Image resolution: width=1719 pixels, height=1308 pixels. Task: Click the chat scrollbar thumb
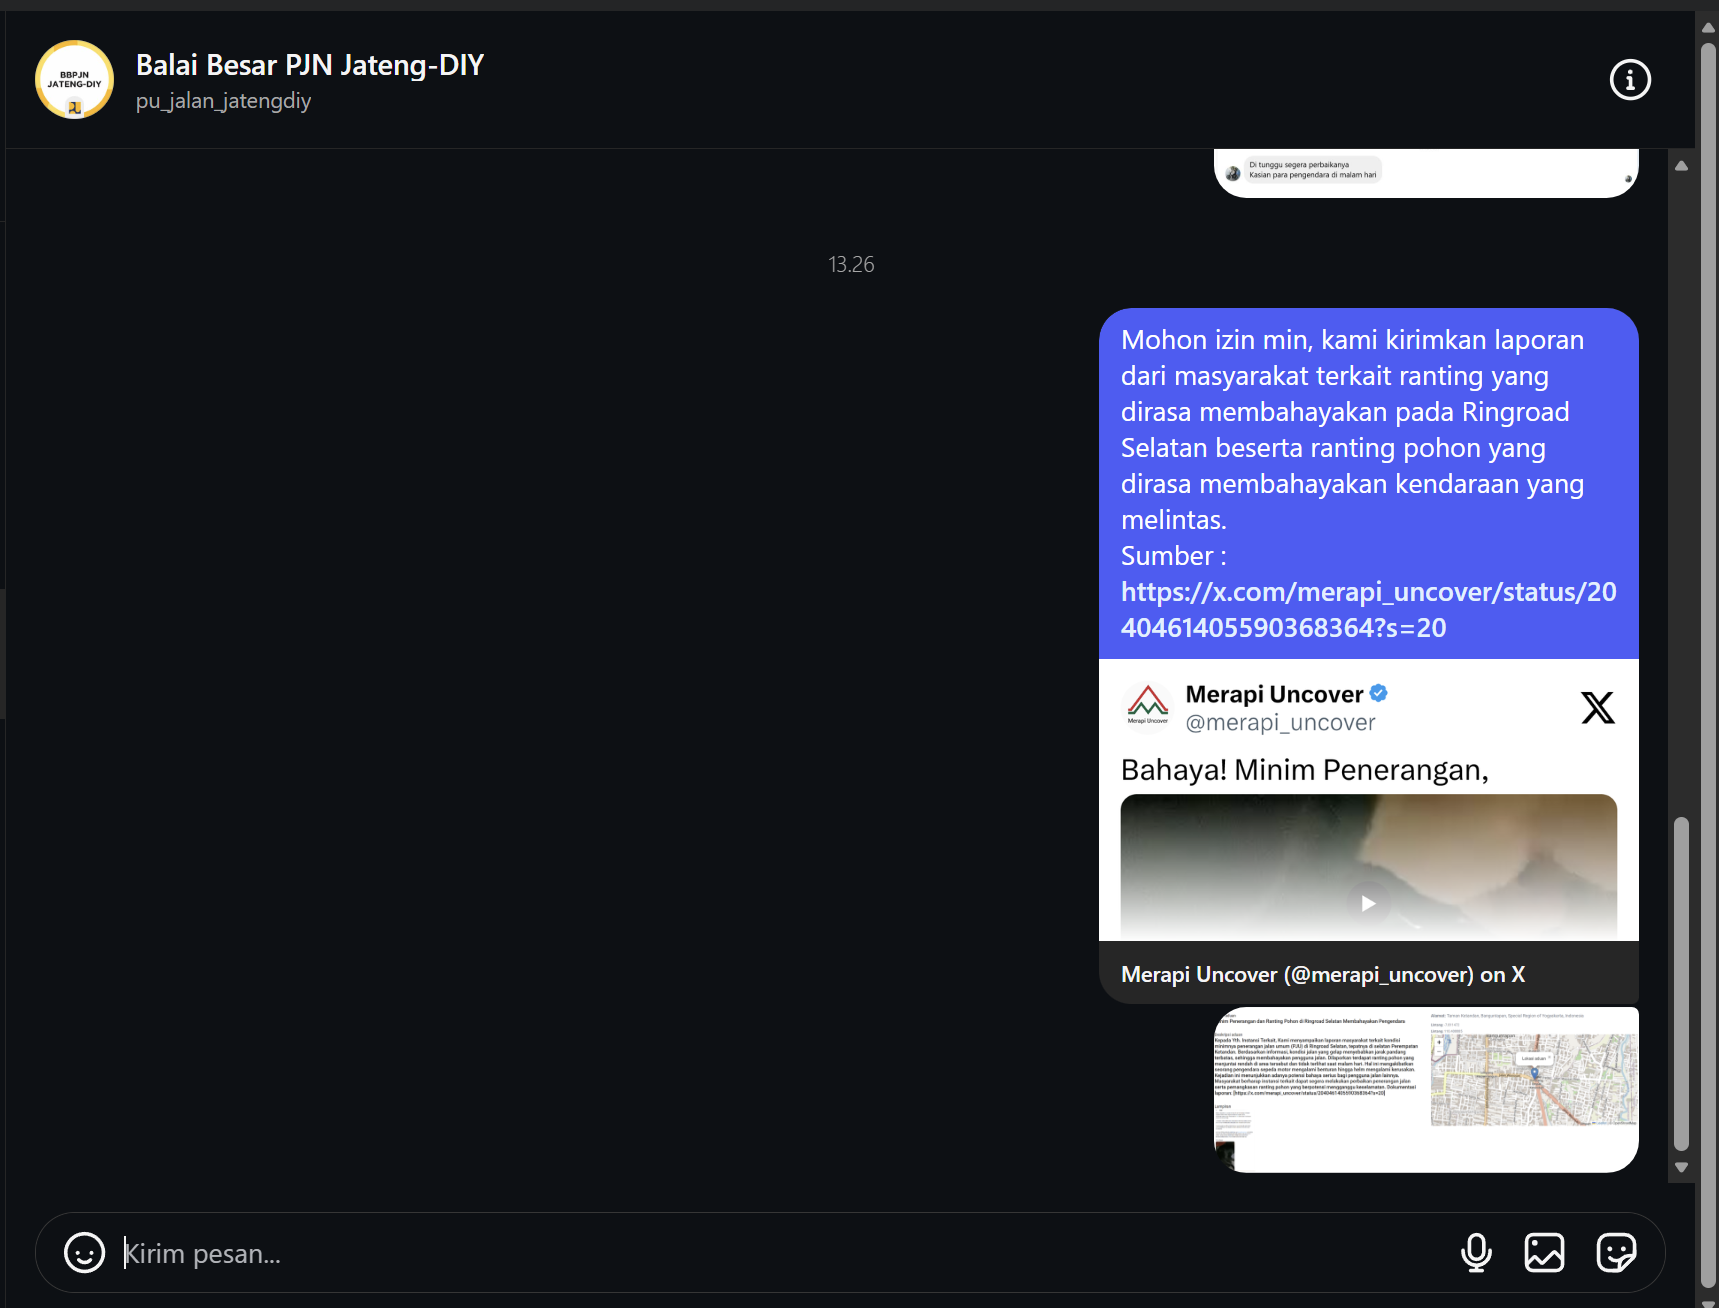1681,984
